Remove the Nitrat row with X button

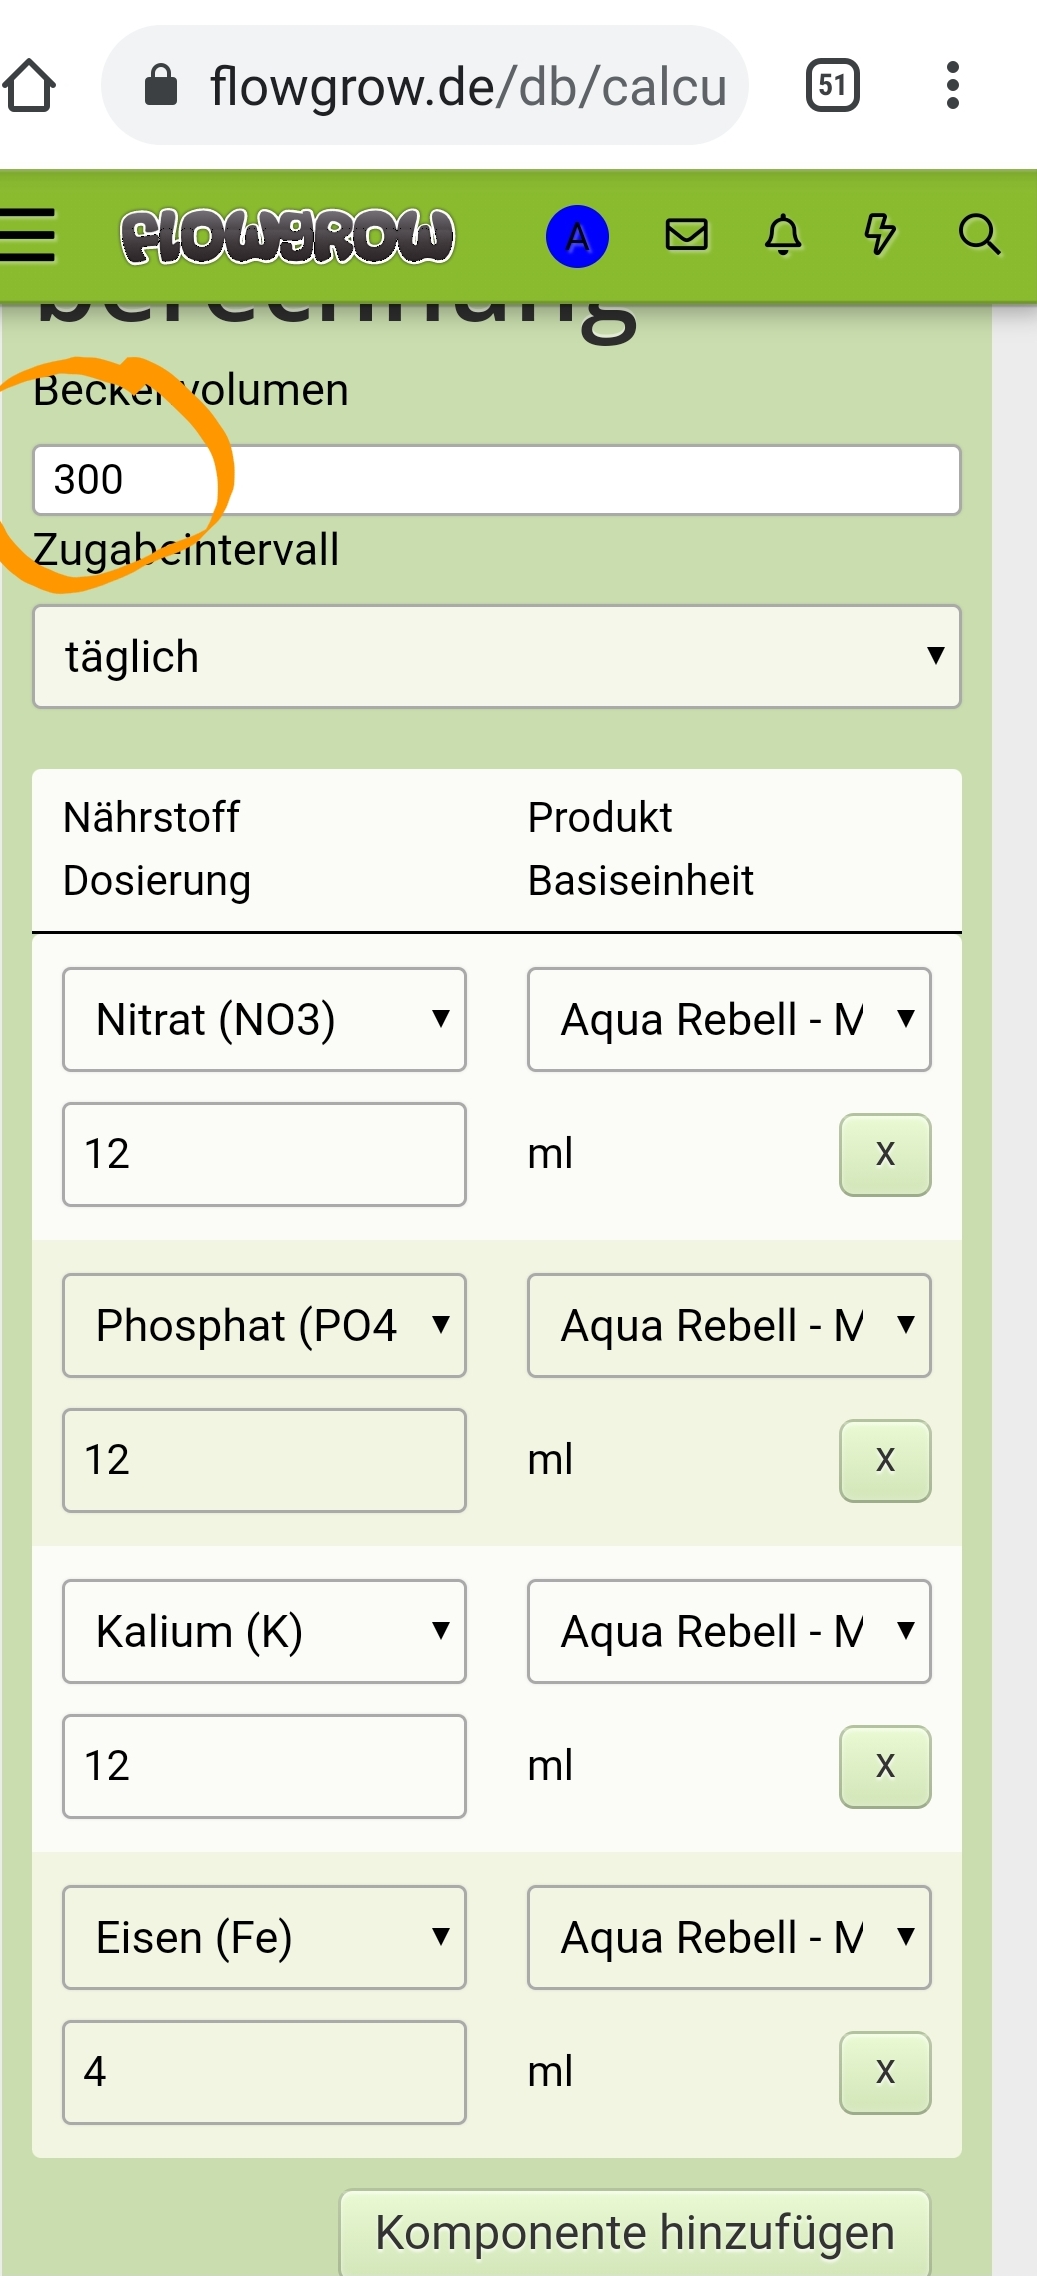885,1155
